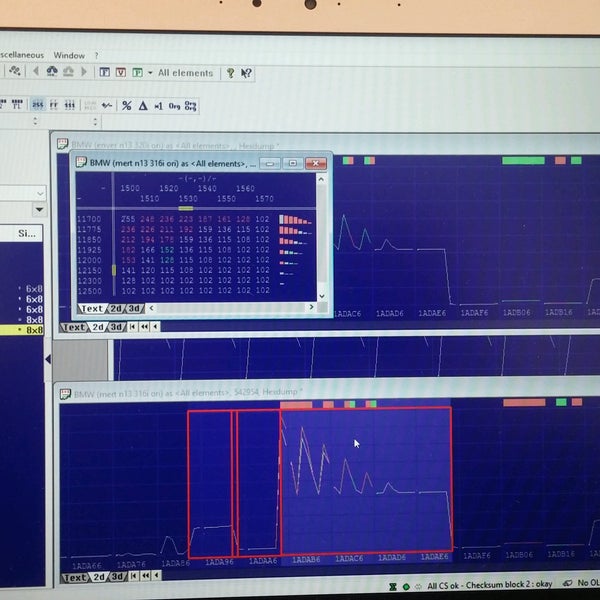Click the plus/minus sign toolbar icon
The height and width of the screenshot is (600, 600).
(107, 105)
